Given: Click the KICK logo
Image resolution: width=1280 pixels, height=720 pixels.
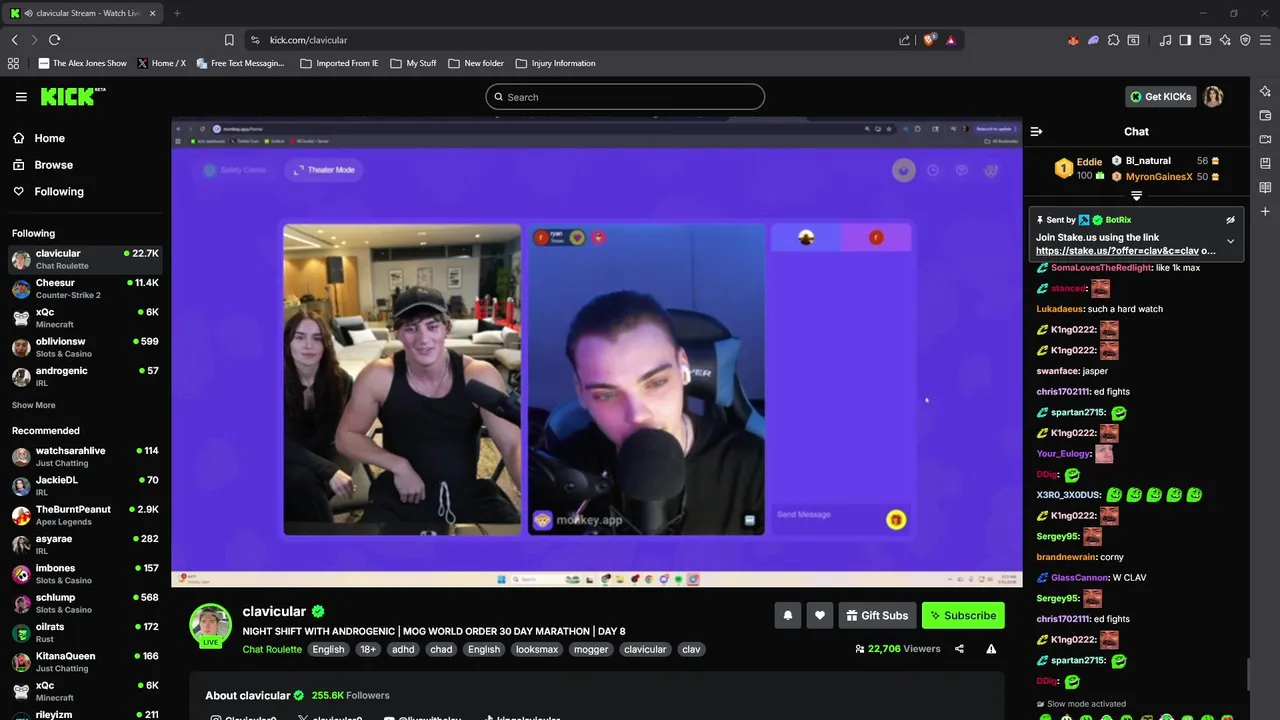Looking at the screenshot, I should (73, 96).
